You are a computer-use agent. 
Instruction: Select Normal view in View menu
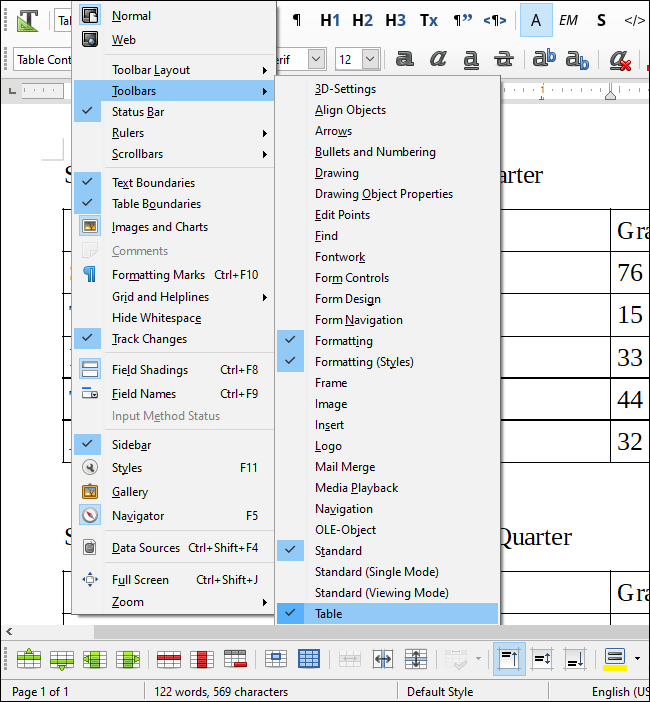click(174, 16)
